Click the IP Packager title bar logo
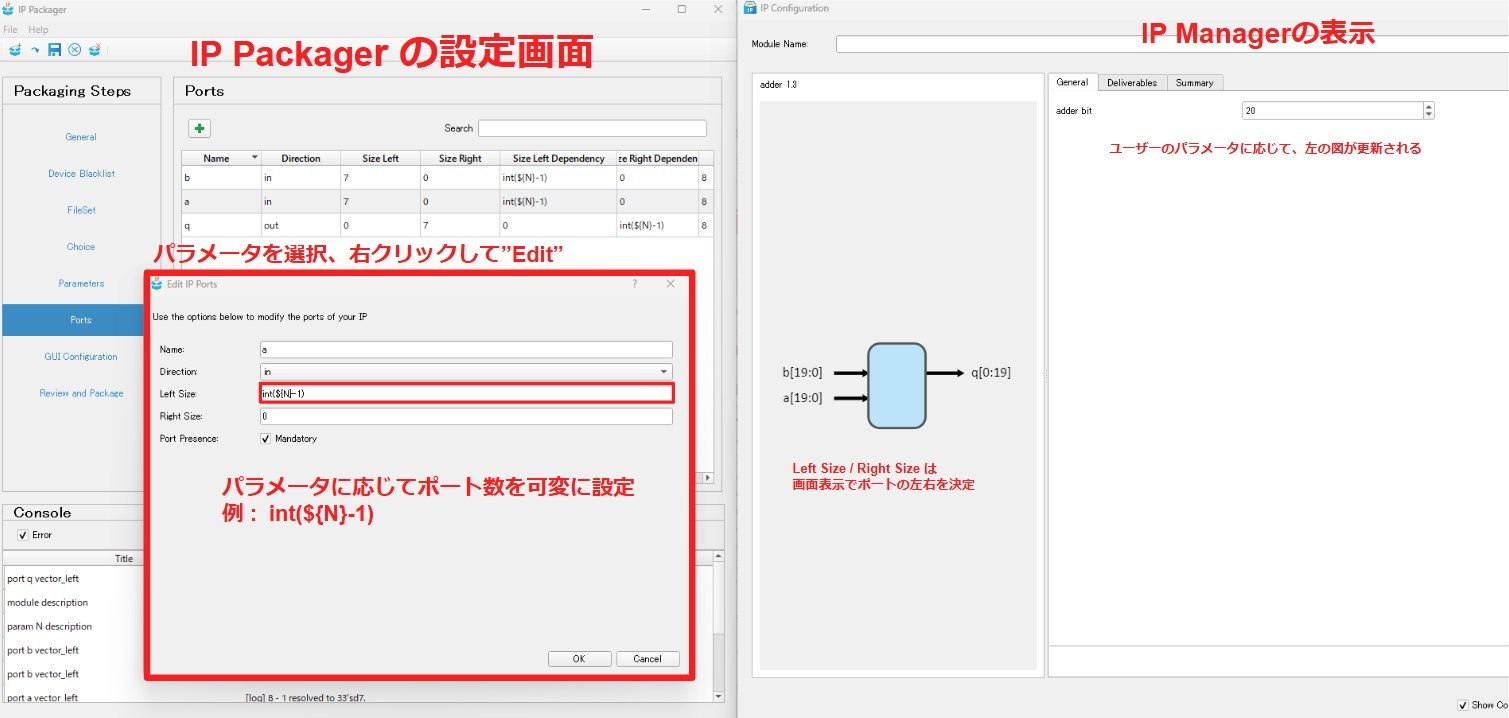Image resolution: width=1509 pixels, height=718 pixels. pos(9,9)
